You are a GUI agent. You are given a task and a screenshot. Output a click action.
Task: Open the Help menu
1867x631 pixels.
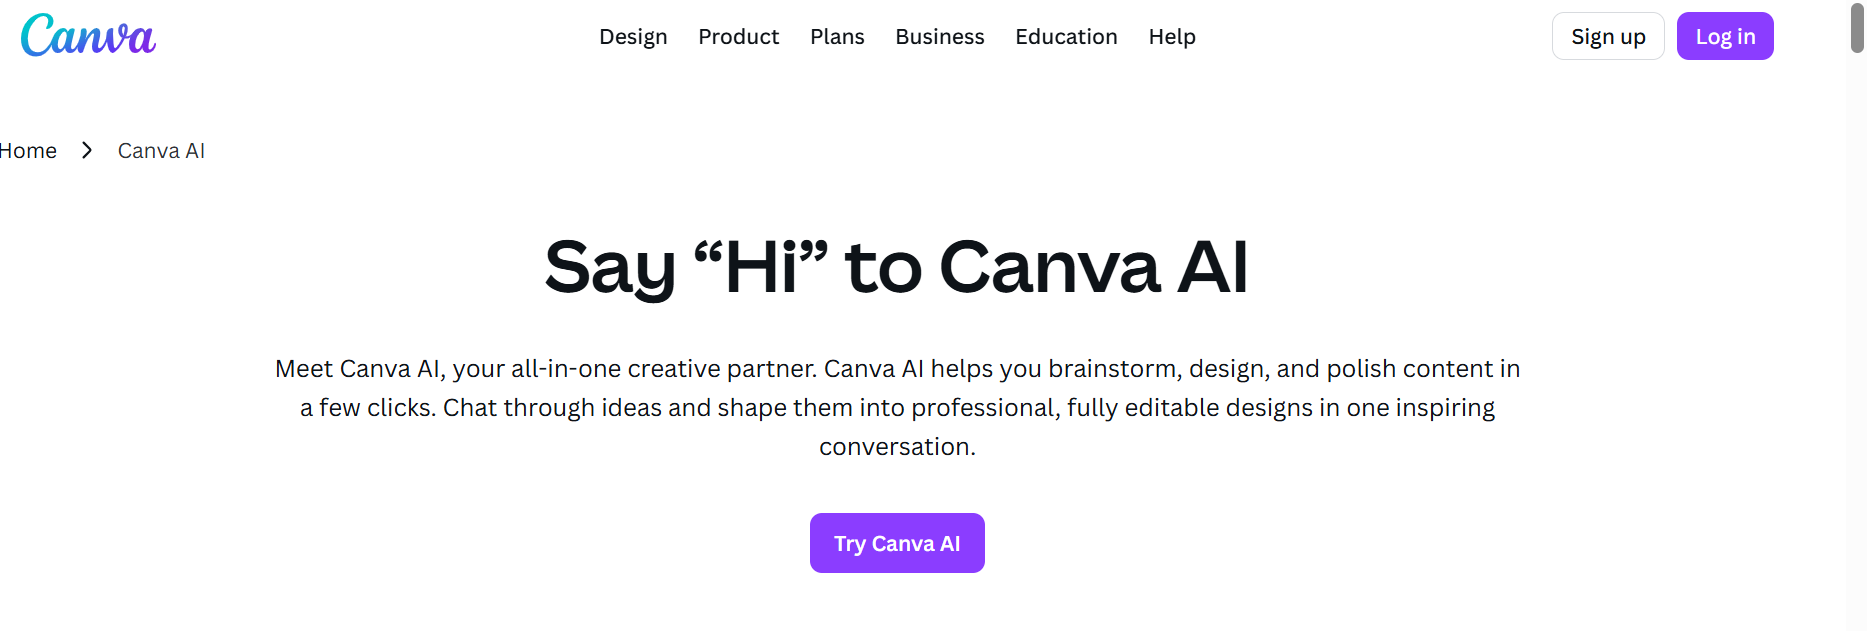coord(1172,37)
